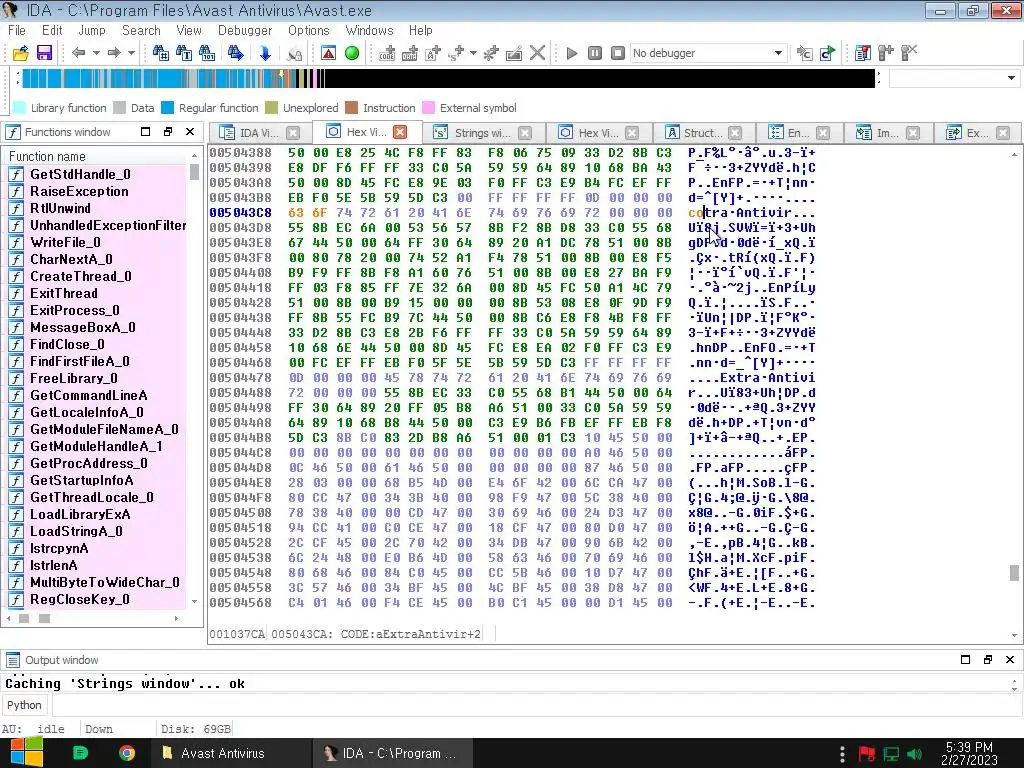Expand the structure creation dropdown arrow
1024x768 pixels.
pos(473,53)
